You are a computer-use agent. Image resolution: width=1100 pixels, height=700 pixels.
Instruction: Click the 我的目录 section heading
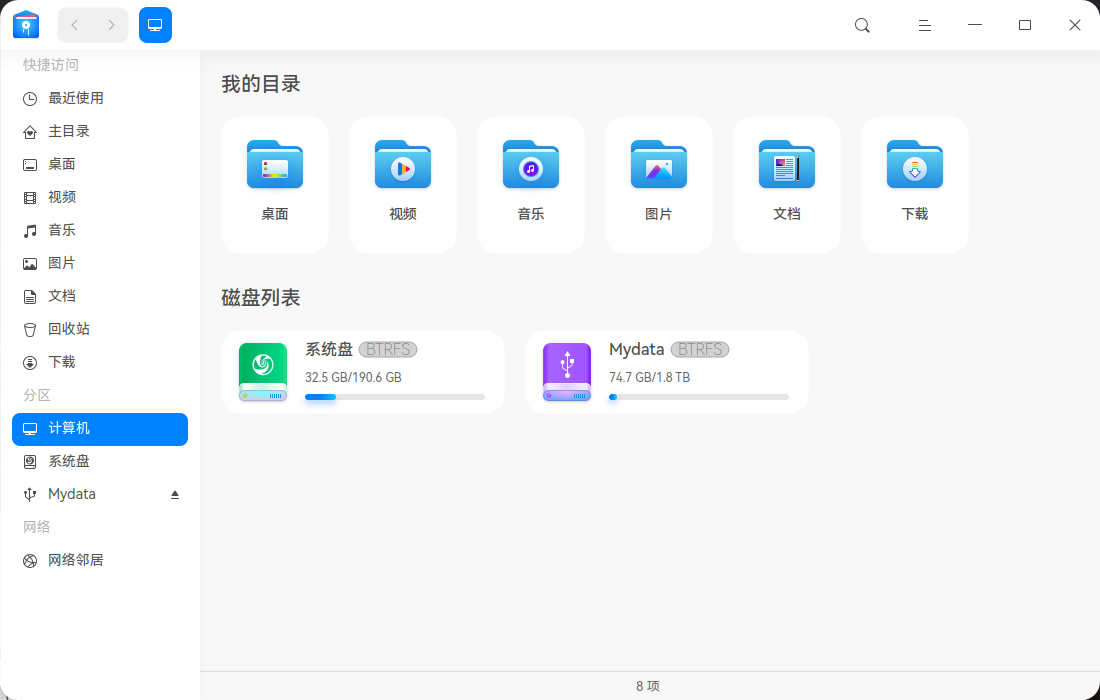[x=261, y=84]
